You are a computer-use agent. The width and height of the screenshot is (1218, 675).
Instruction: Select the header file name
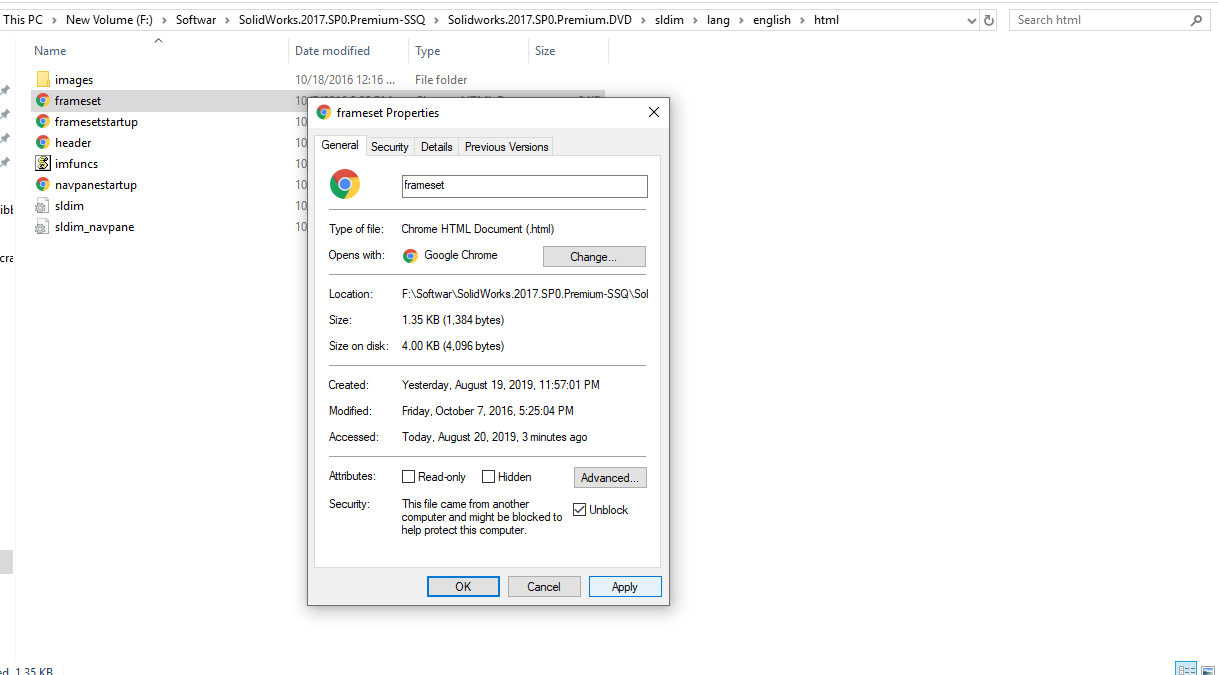click(x=73, y=143)
